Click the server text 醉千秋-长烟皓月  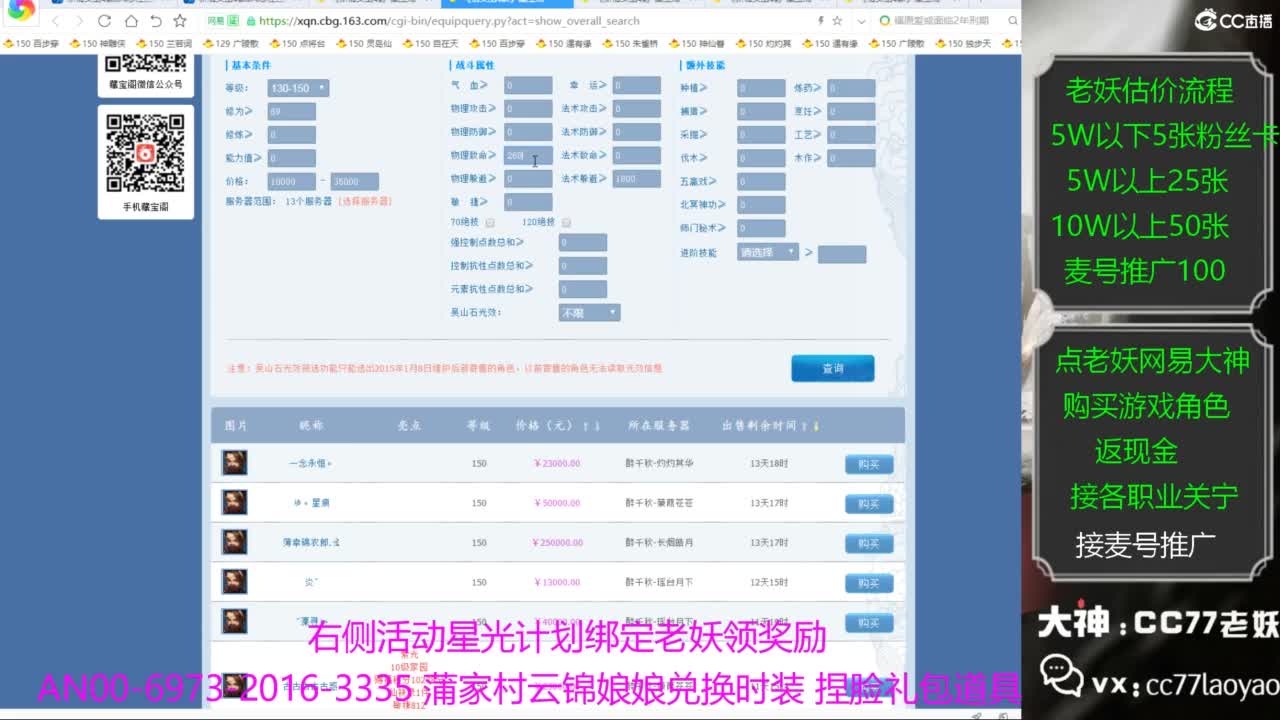658,542
